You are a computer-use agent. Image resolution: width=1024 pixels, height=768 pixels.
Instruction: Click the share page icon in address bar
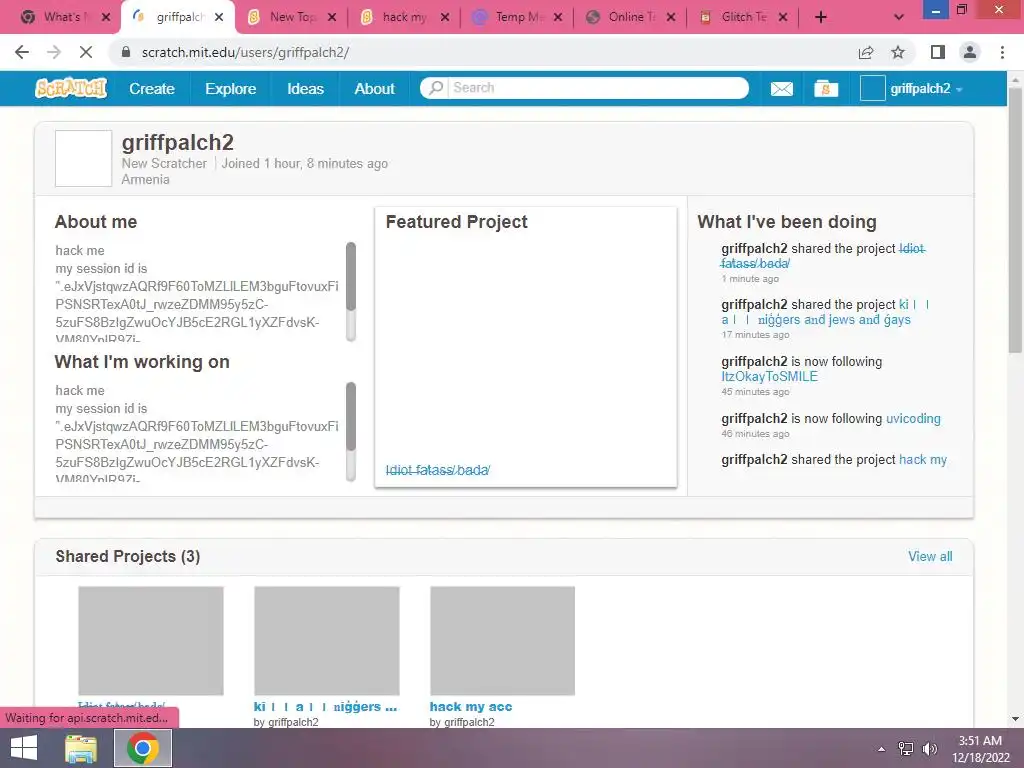[866, 52]
